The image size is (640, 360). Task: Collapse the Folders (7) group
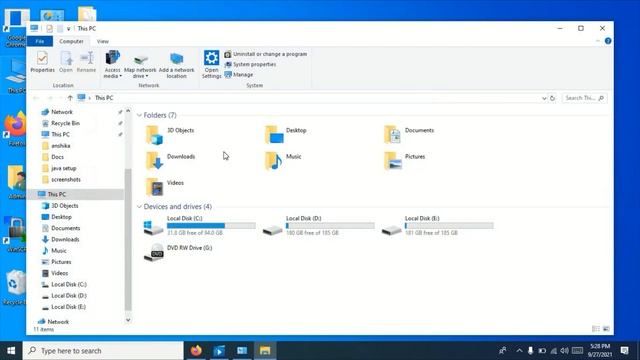click(139, 116)
